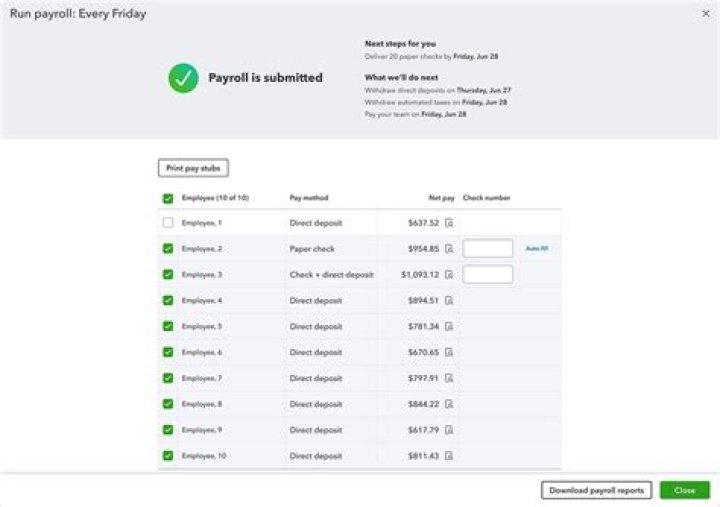Viewport: 720px width, 507px height.
Task: Open pay stub icon for Employee 1
Action: pos(449,223)
